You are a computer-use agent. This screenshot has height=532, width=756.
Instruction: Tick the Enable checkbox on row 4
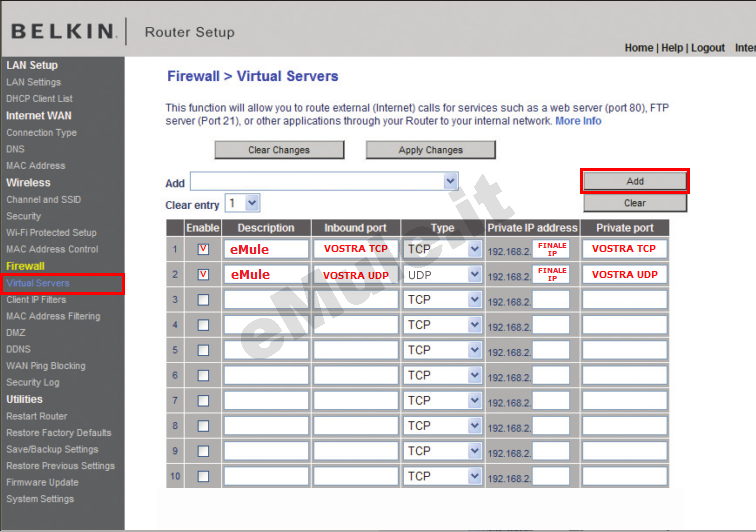tap(203, 325)
